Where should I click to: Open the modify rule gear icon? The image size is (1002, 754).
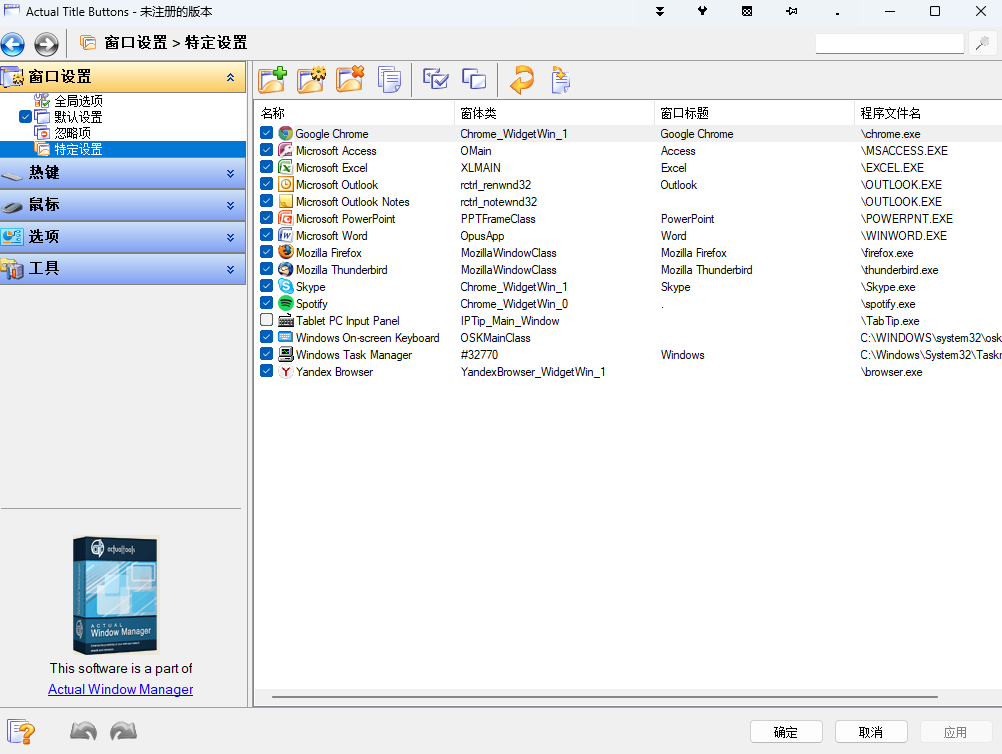[312, 81]
